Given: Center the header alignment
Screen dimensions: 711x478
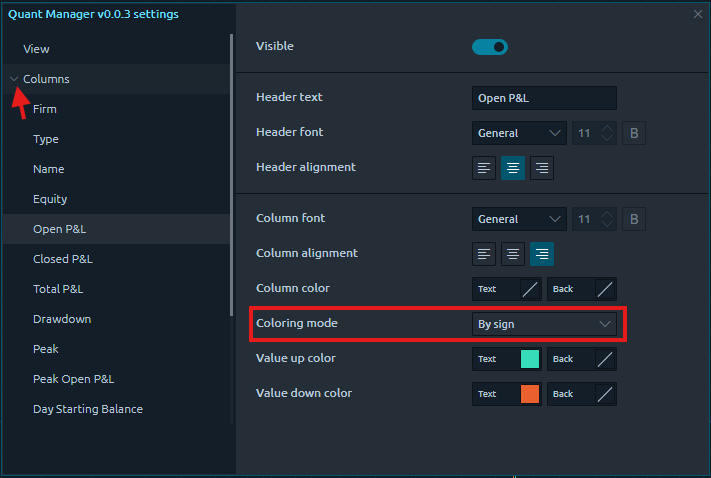Looking at the screenshot, I should [x=513, y=168].
